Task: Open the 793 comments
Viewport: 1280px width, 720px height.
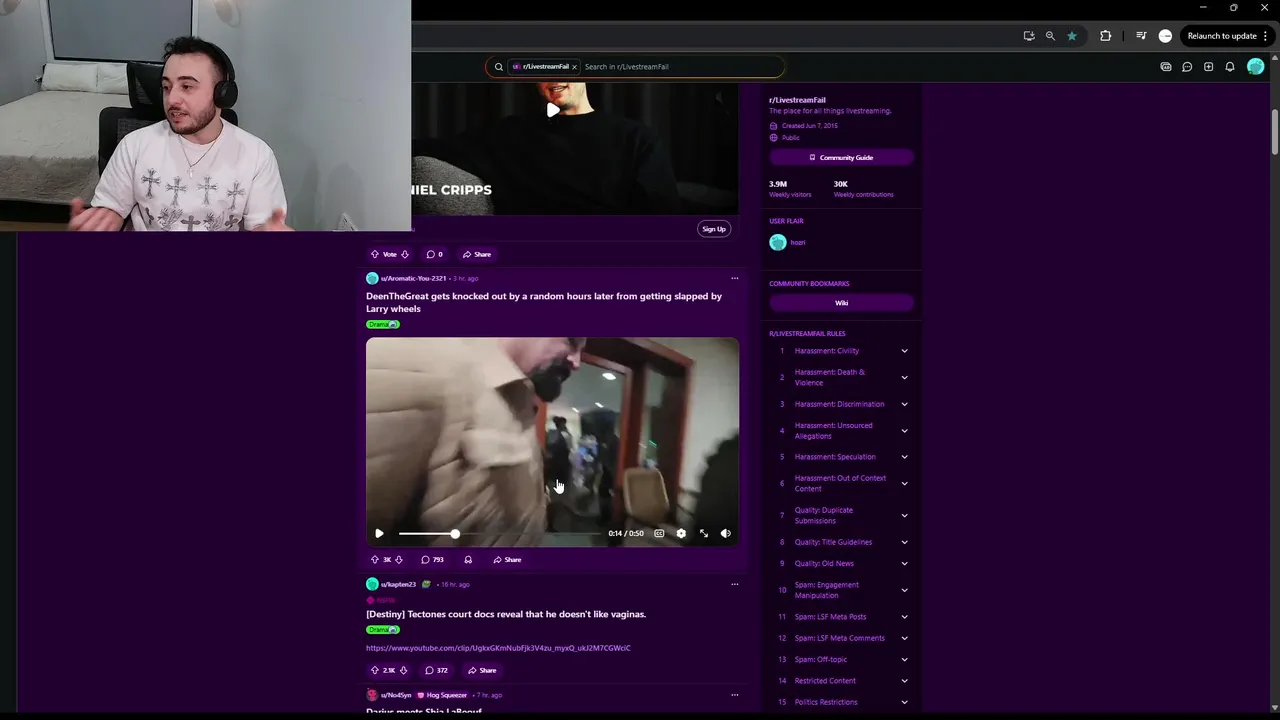Action: [432, 560]
